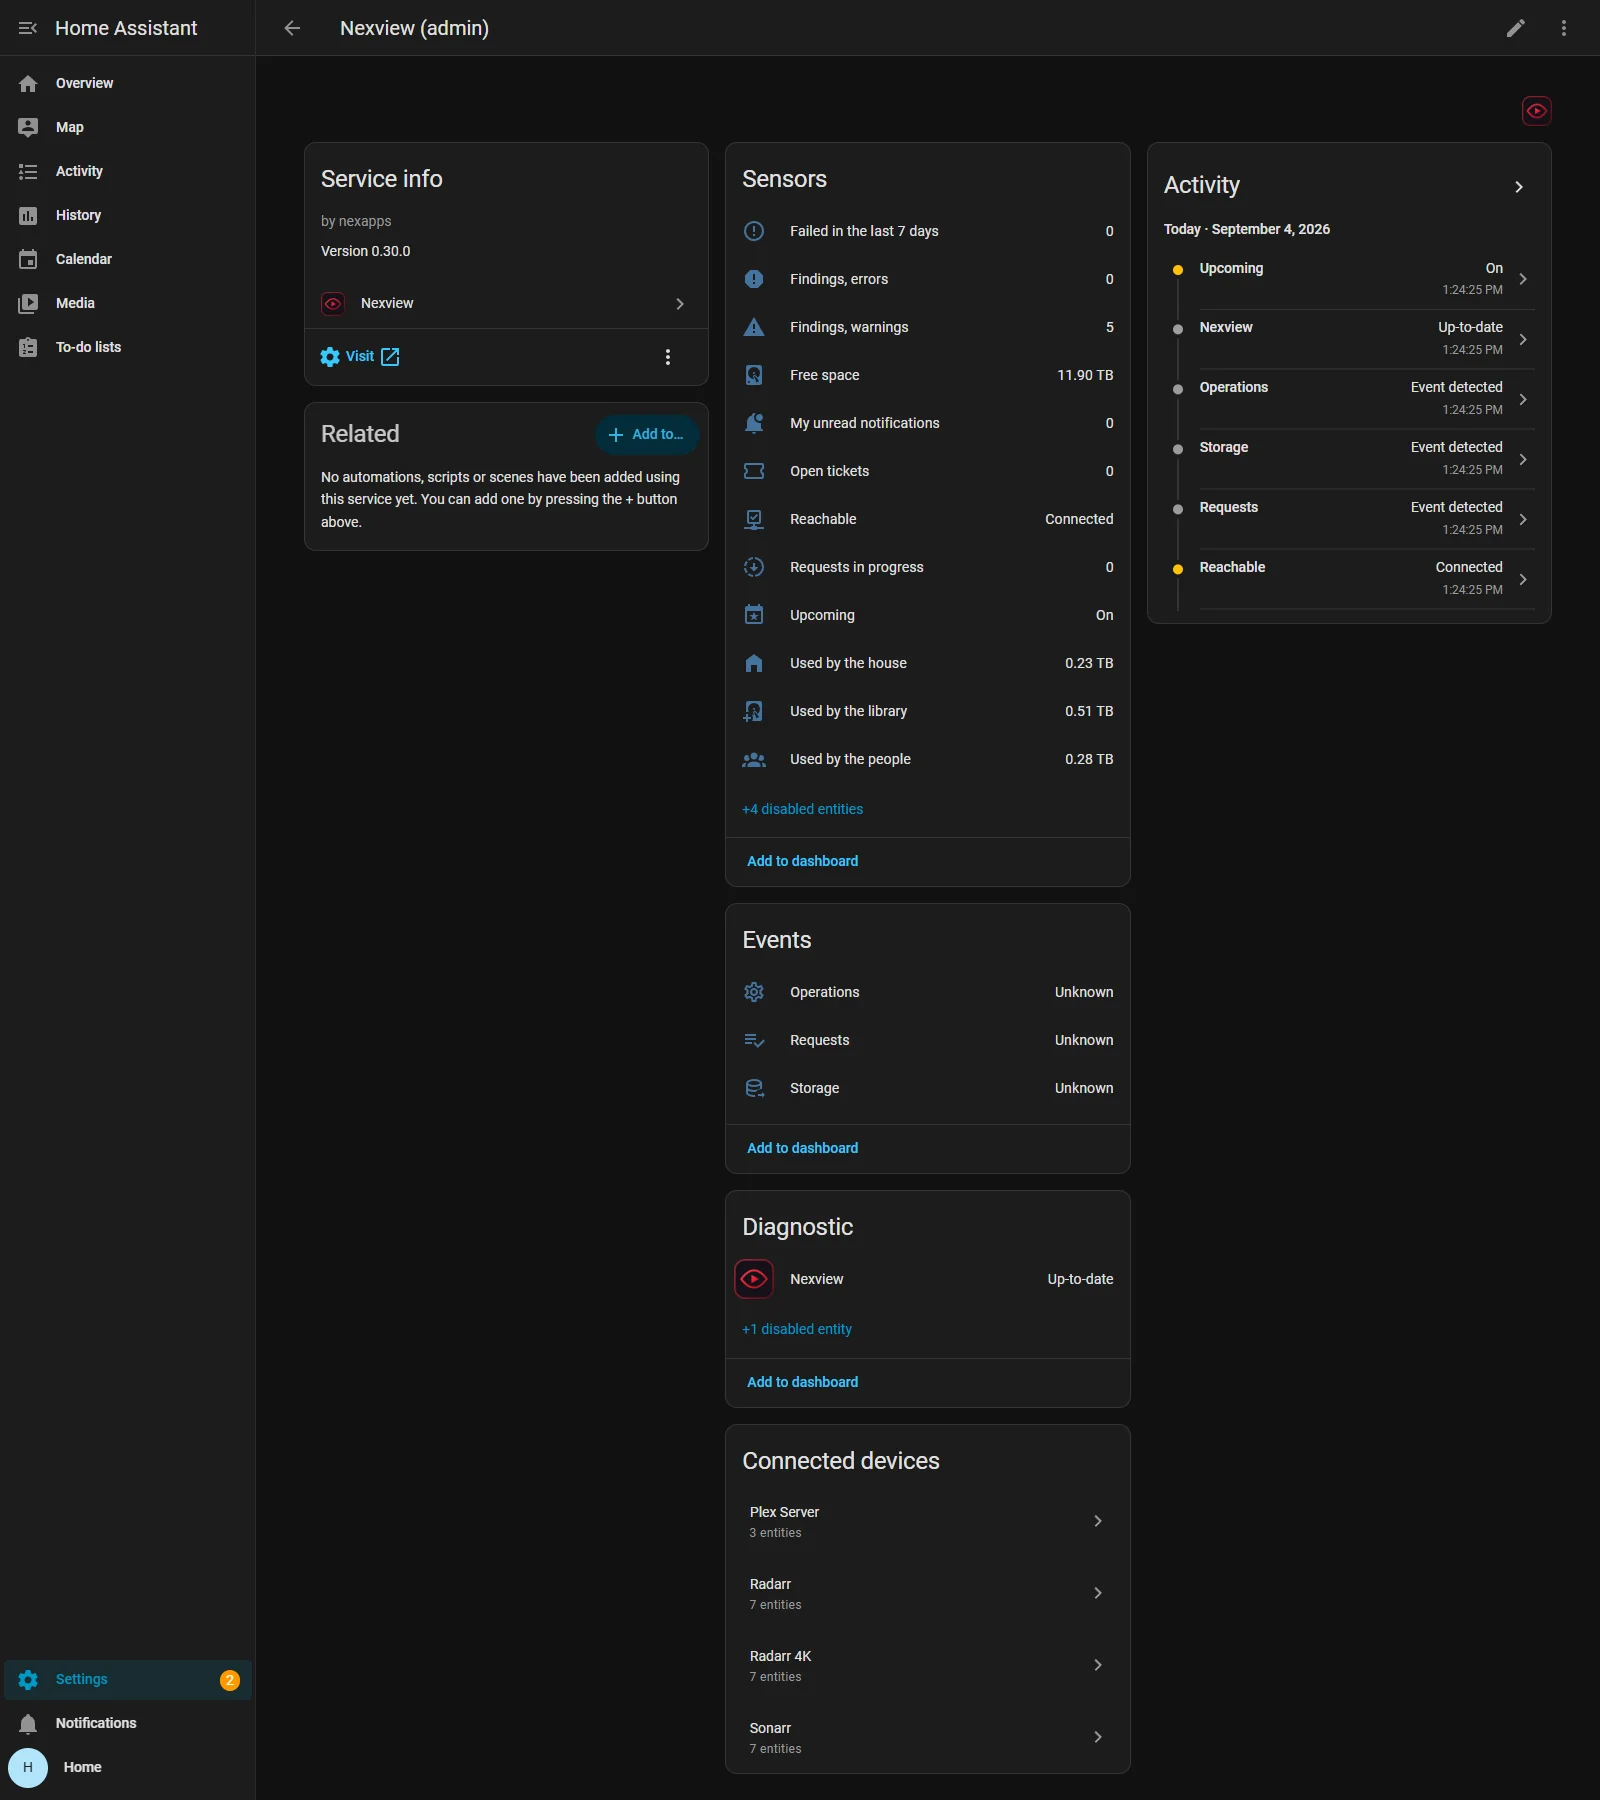Image resolution: width=1600 pixels, height=1800 pixels.
Task: Select the Reachable sensor row
Action: coord(927,519)
